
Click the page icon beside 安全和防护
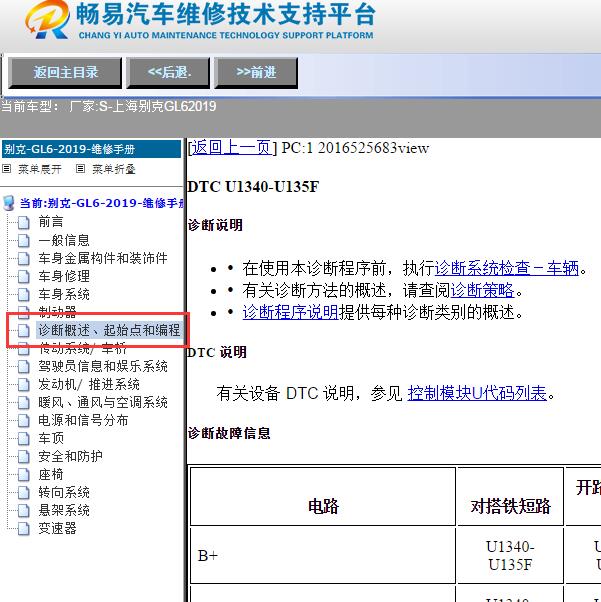[x=24, y=457]
